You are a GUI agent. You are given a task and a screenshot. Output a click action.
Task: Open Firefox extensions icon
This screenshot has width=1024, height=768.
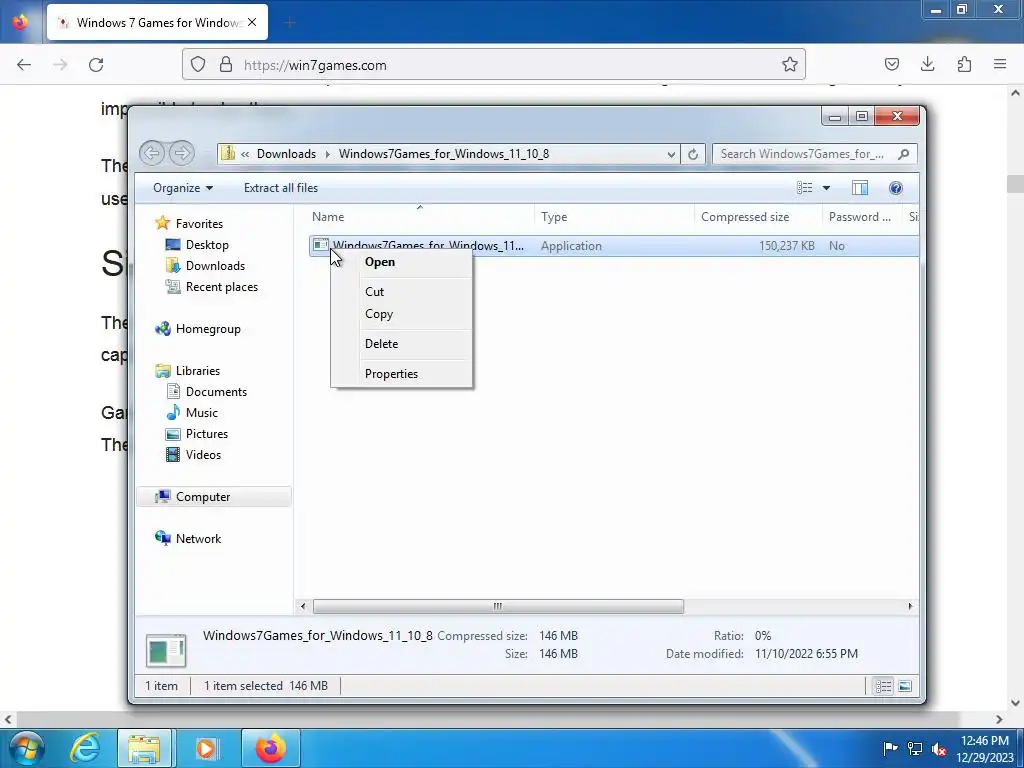964,64
